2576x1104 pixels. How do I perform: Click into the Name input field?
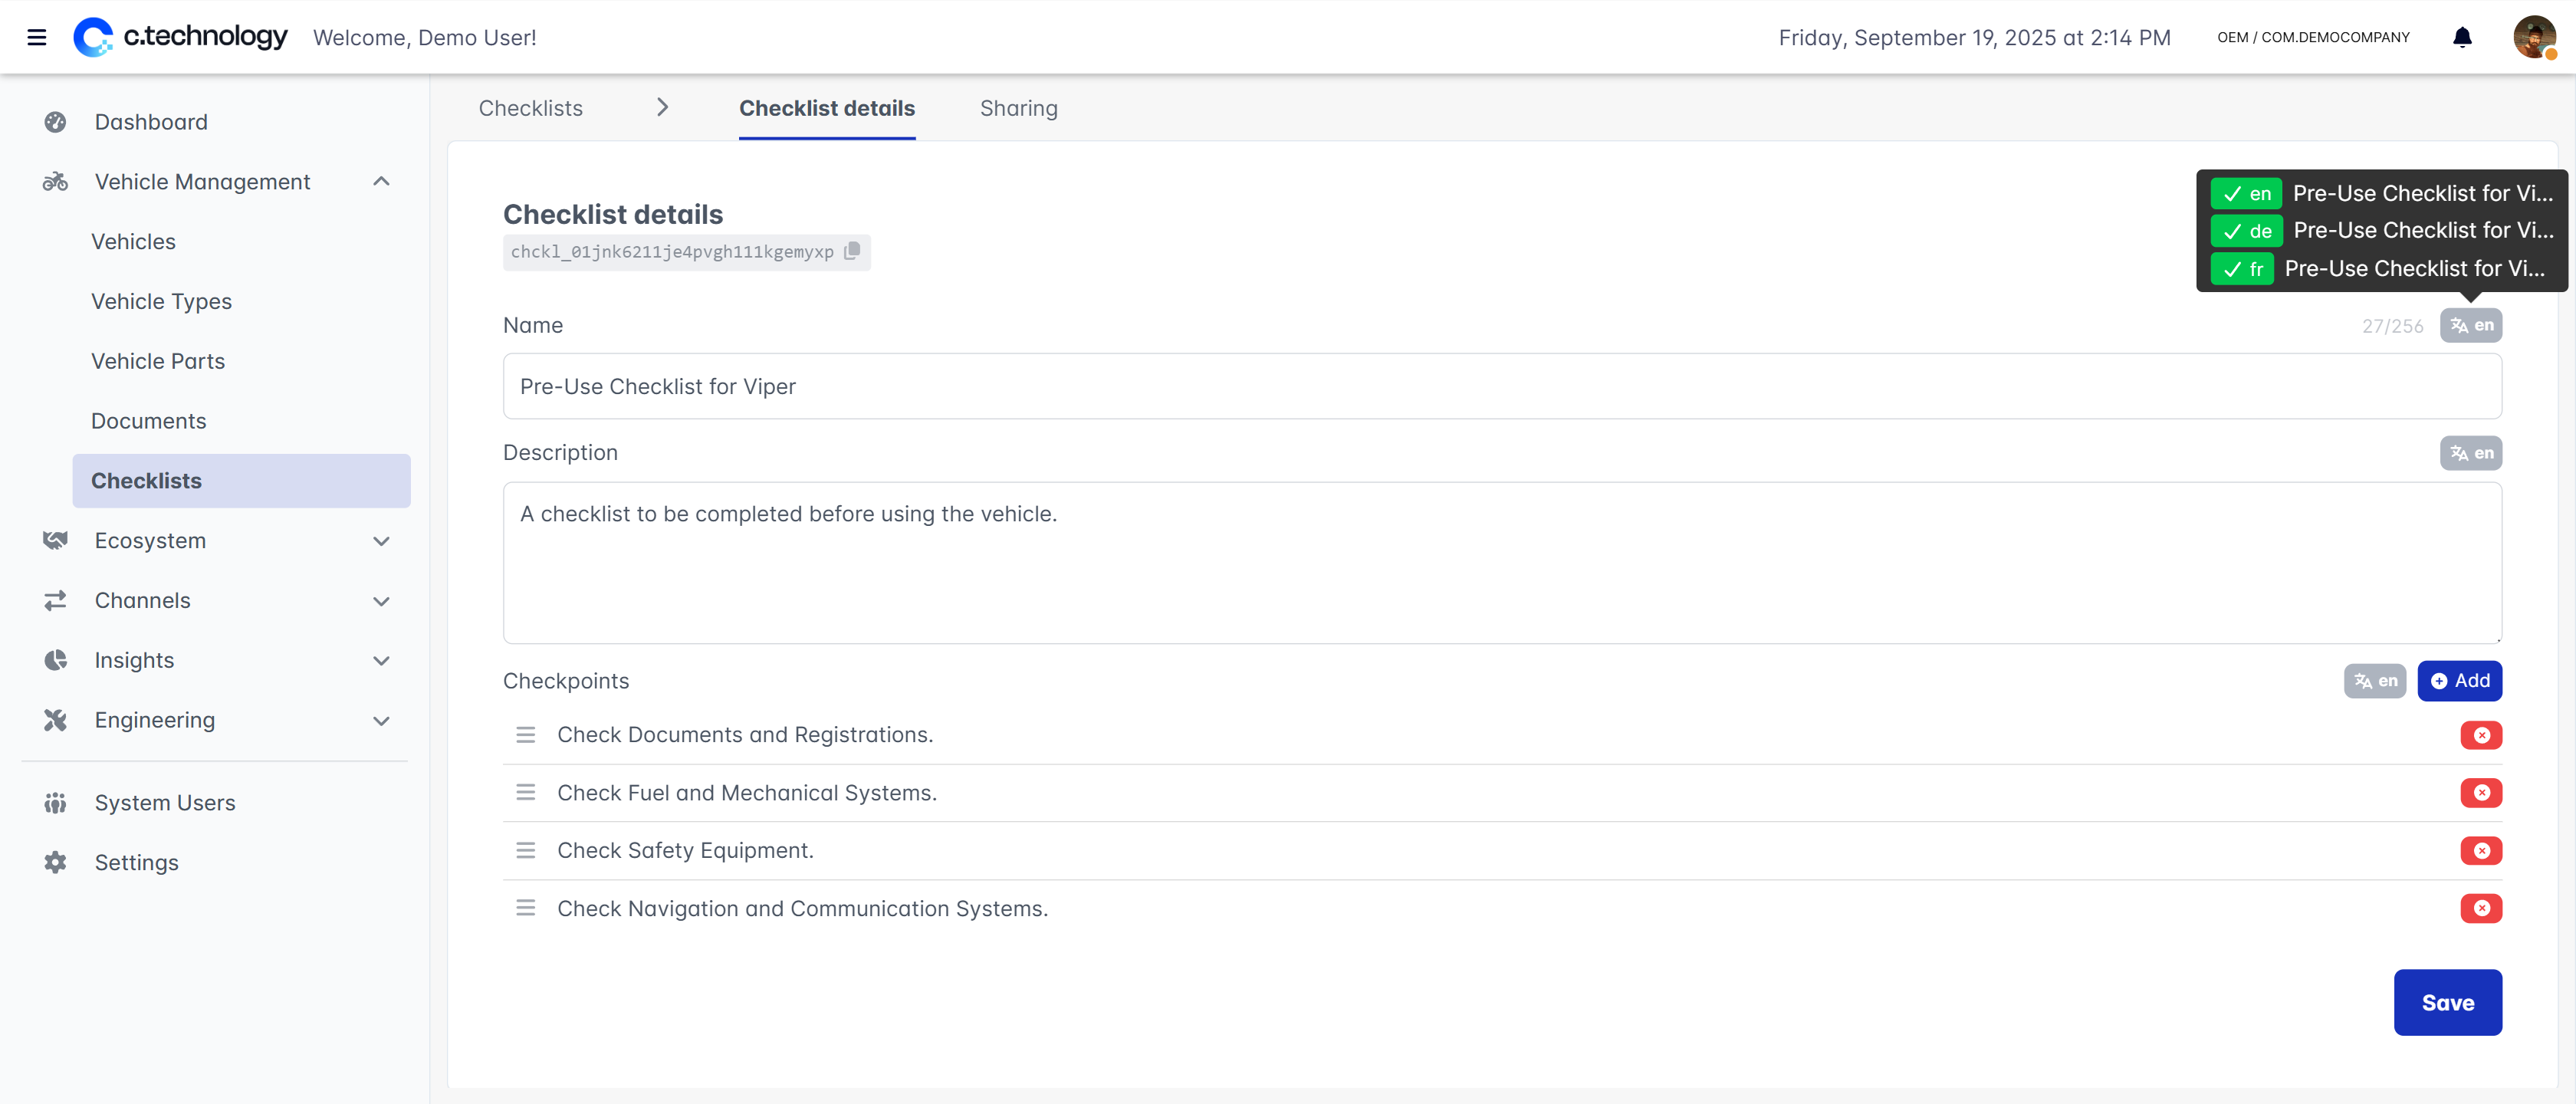tap(1501, 386)
